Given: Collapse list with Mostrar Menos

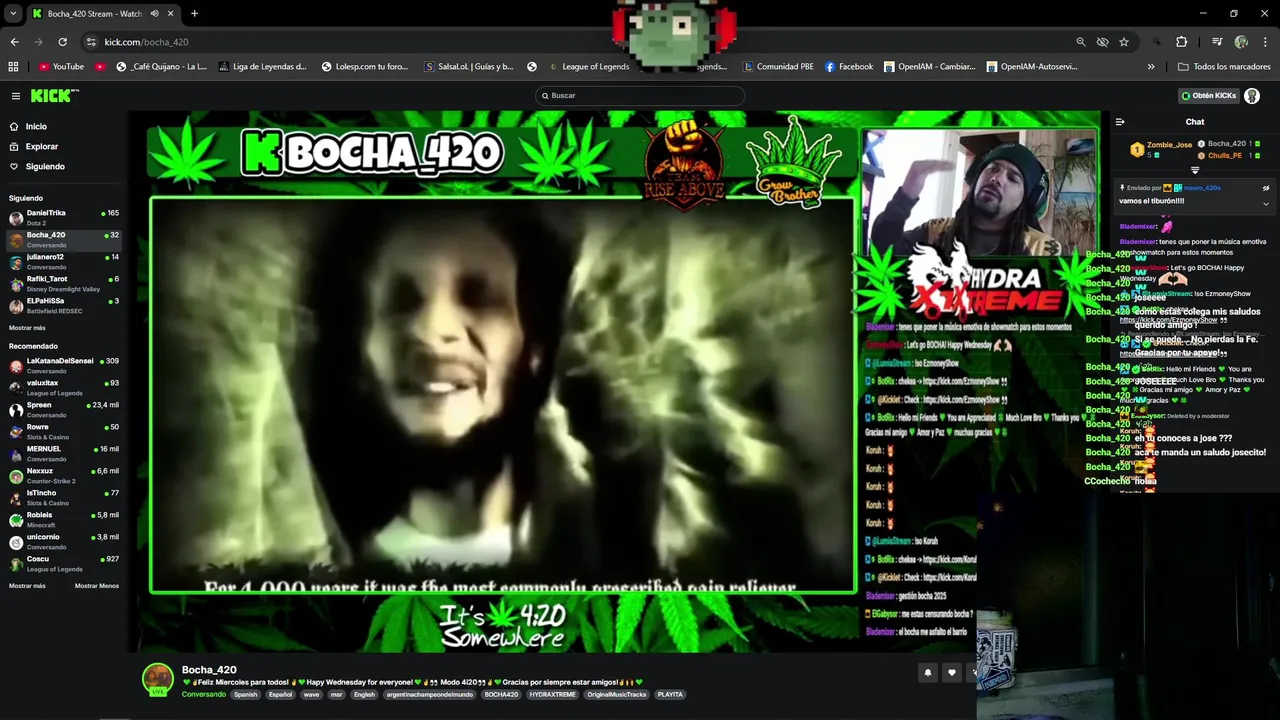Looking at the screenshot, I should [97, 586].
